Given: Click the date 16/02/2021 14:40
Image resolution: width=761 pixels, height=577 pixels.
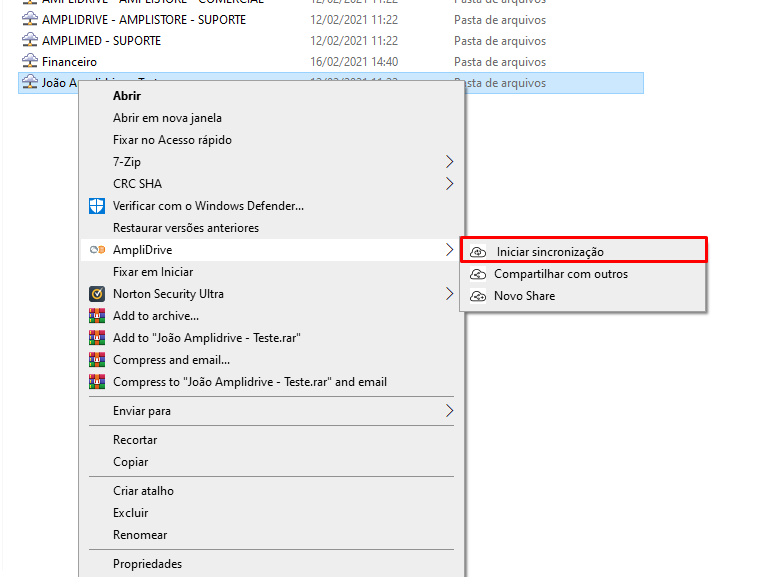Looking at the screenshot, I should point(354,62).
